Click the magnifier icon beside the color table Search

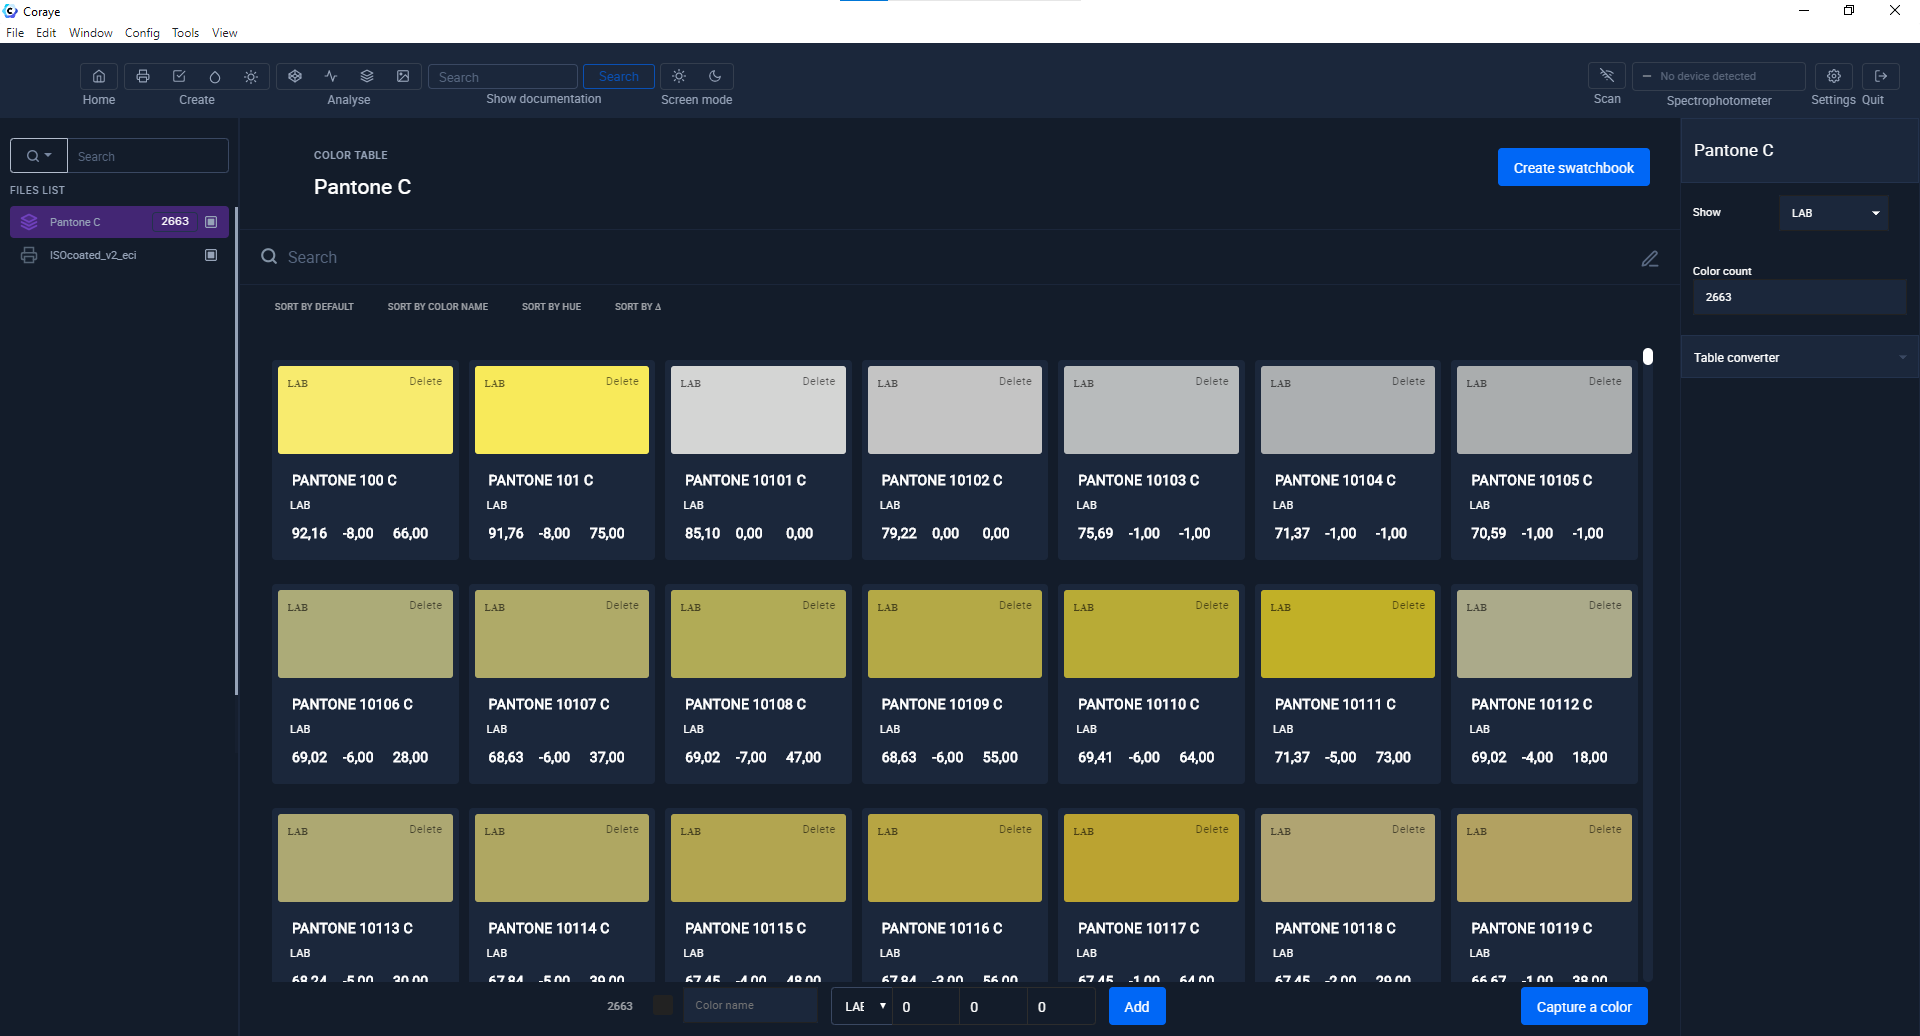pyautogui.click(x=269, y=257)
